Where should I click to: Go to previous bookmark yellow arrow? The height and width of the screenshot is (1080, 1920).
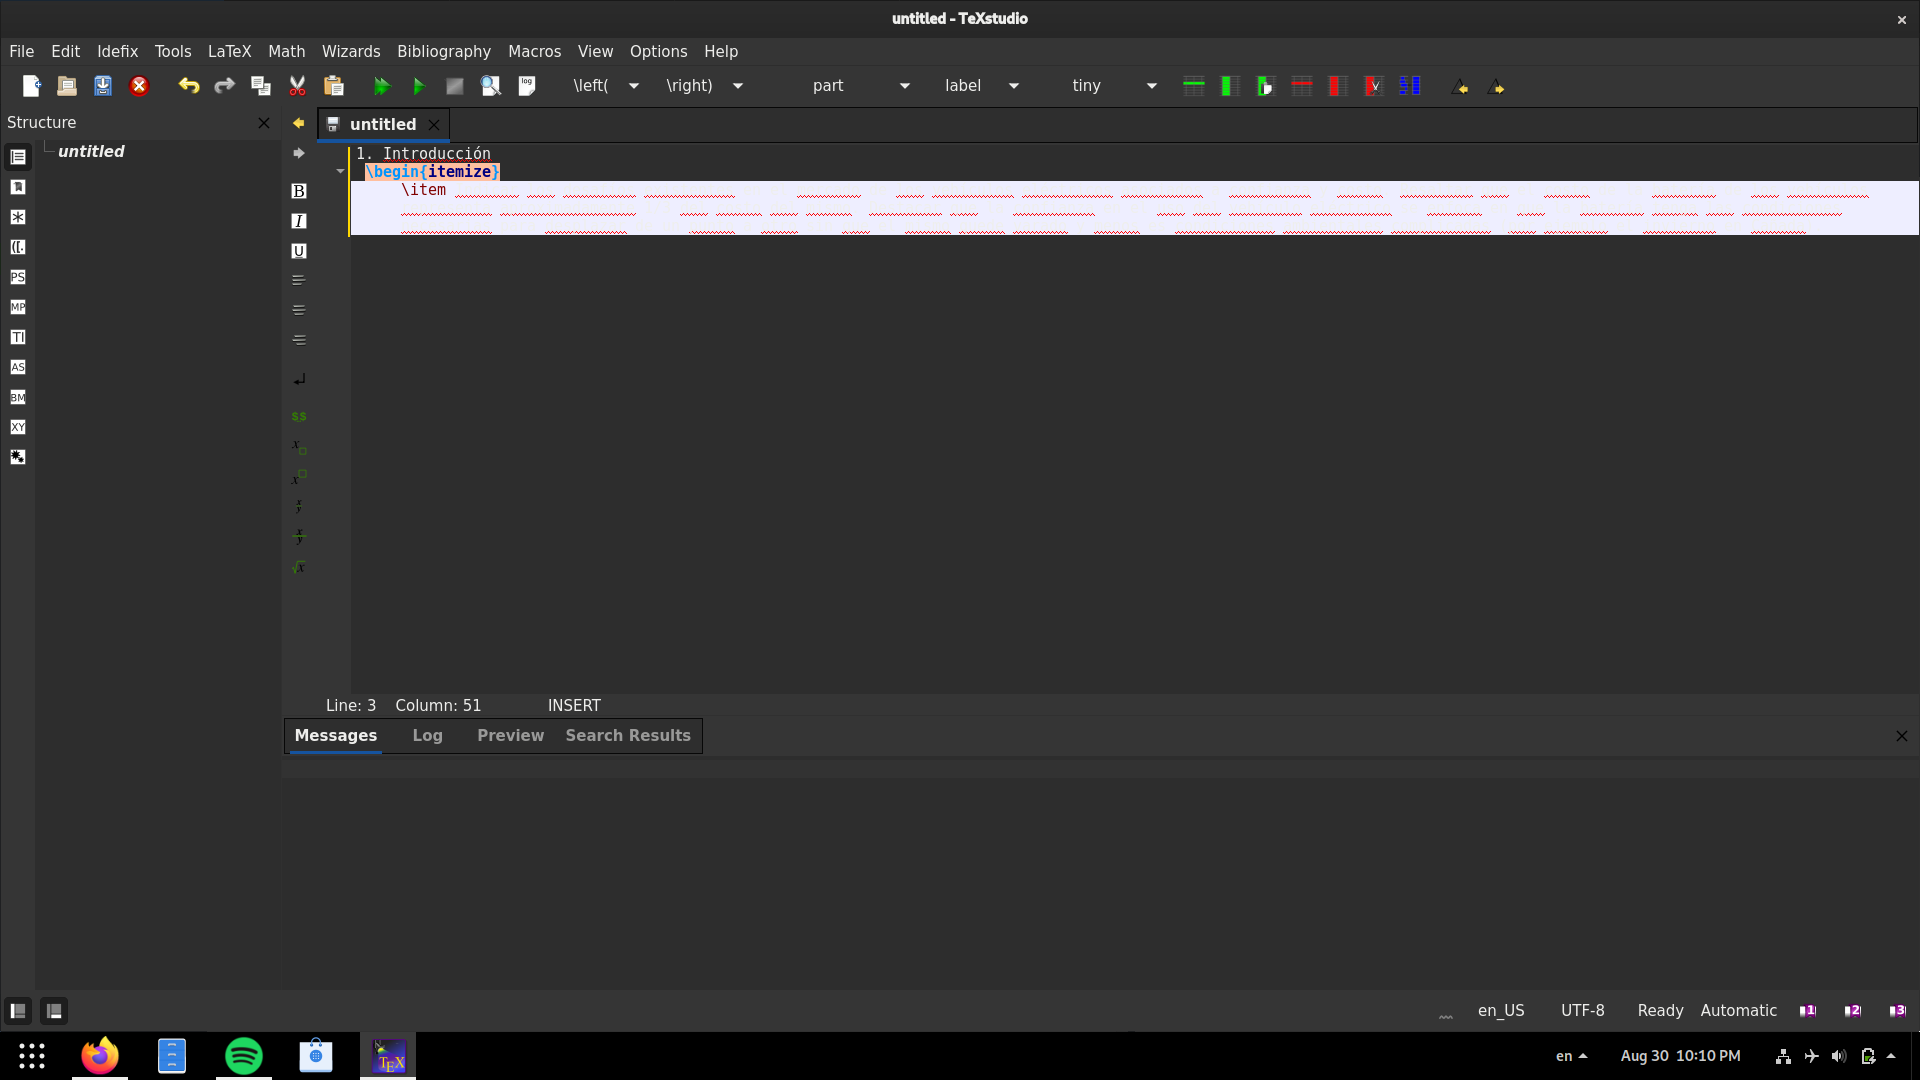click(x=298, y=123)
